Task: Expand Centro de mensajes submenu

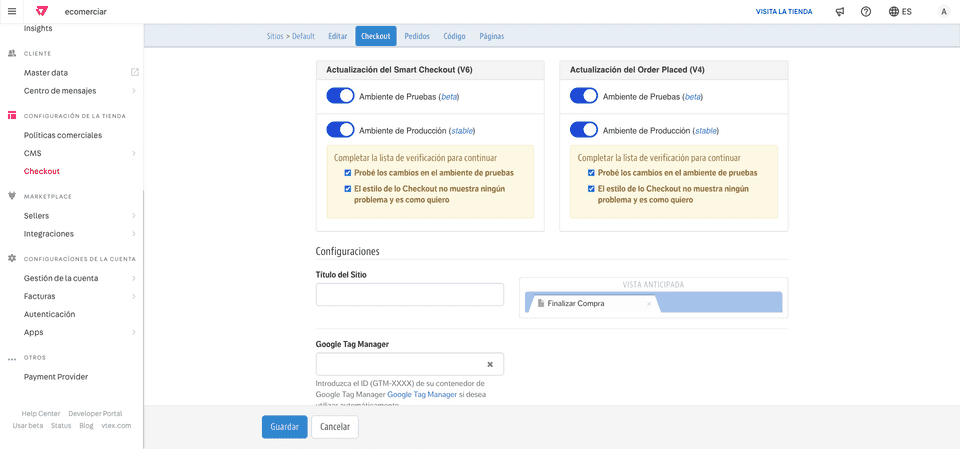Action: coord(134,91)
